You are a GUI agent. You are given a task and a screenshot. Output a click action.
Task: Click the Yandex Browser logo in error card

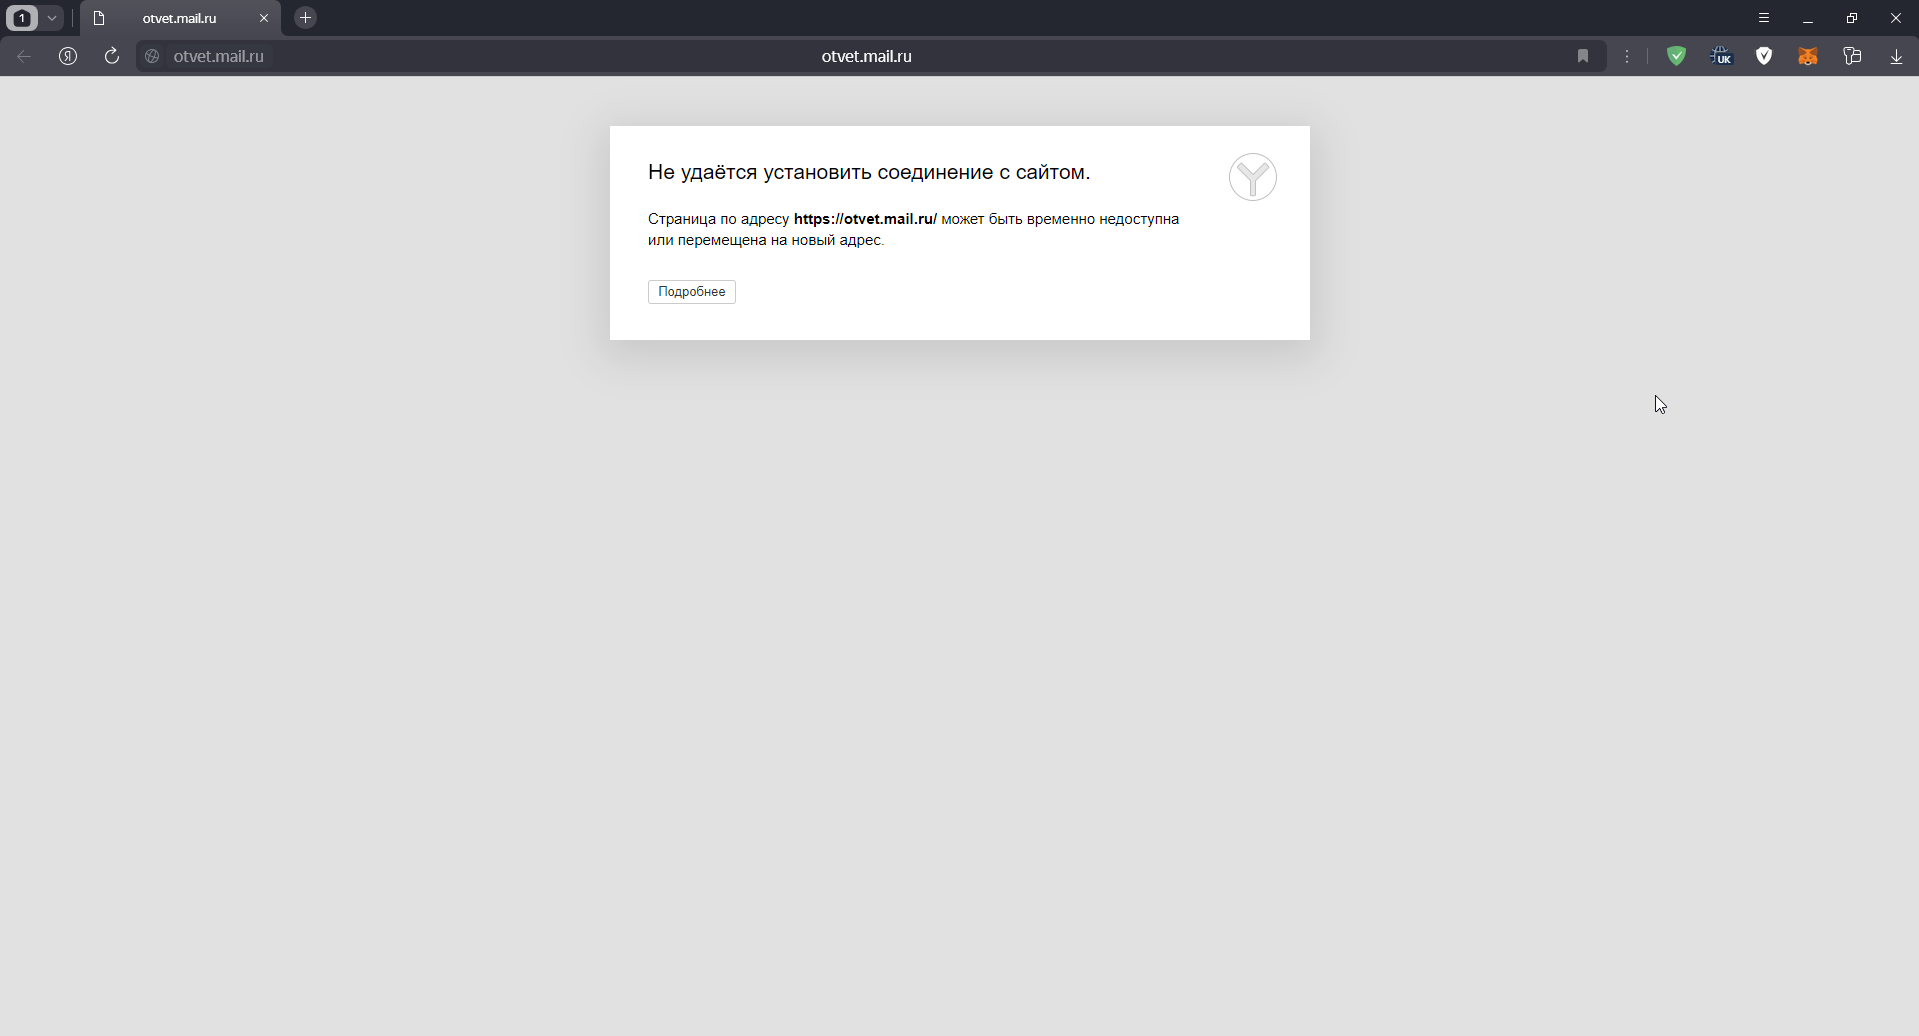pos(1253,177)
